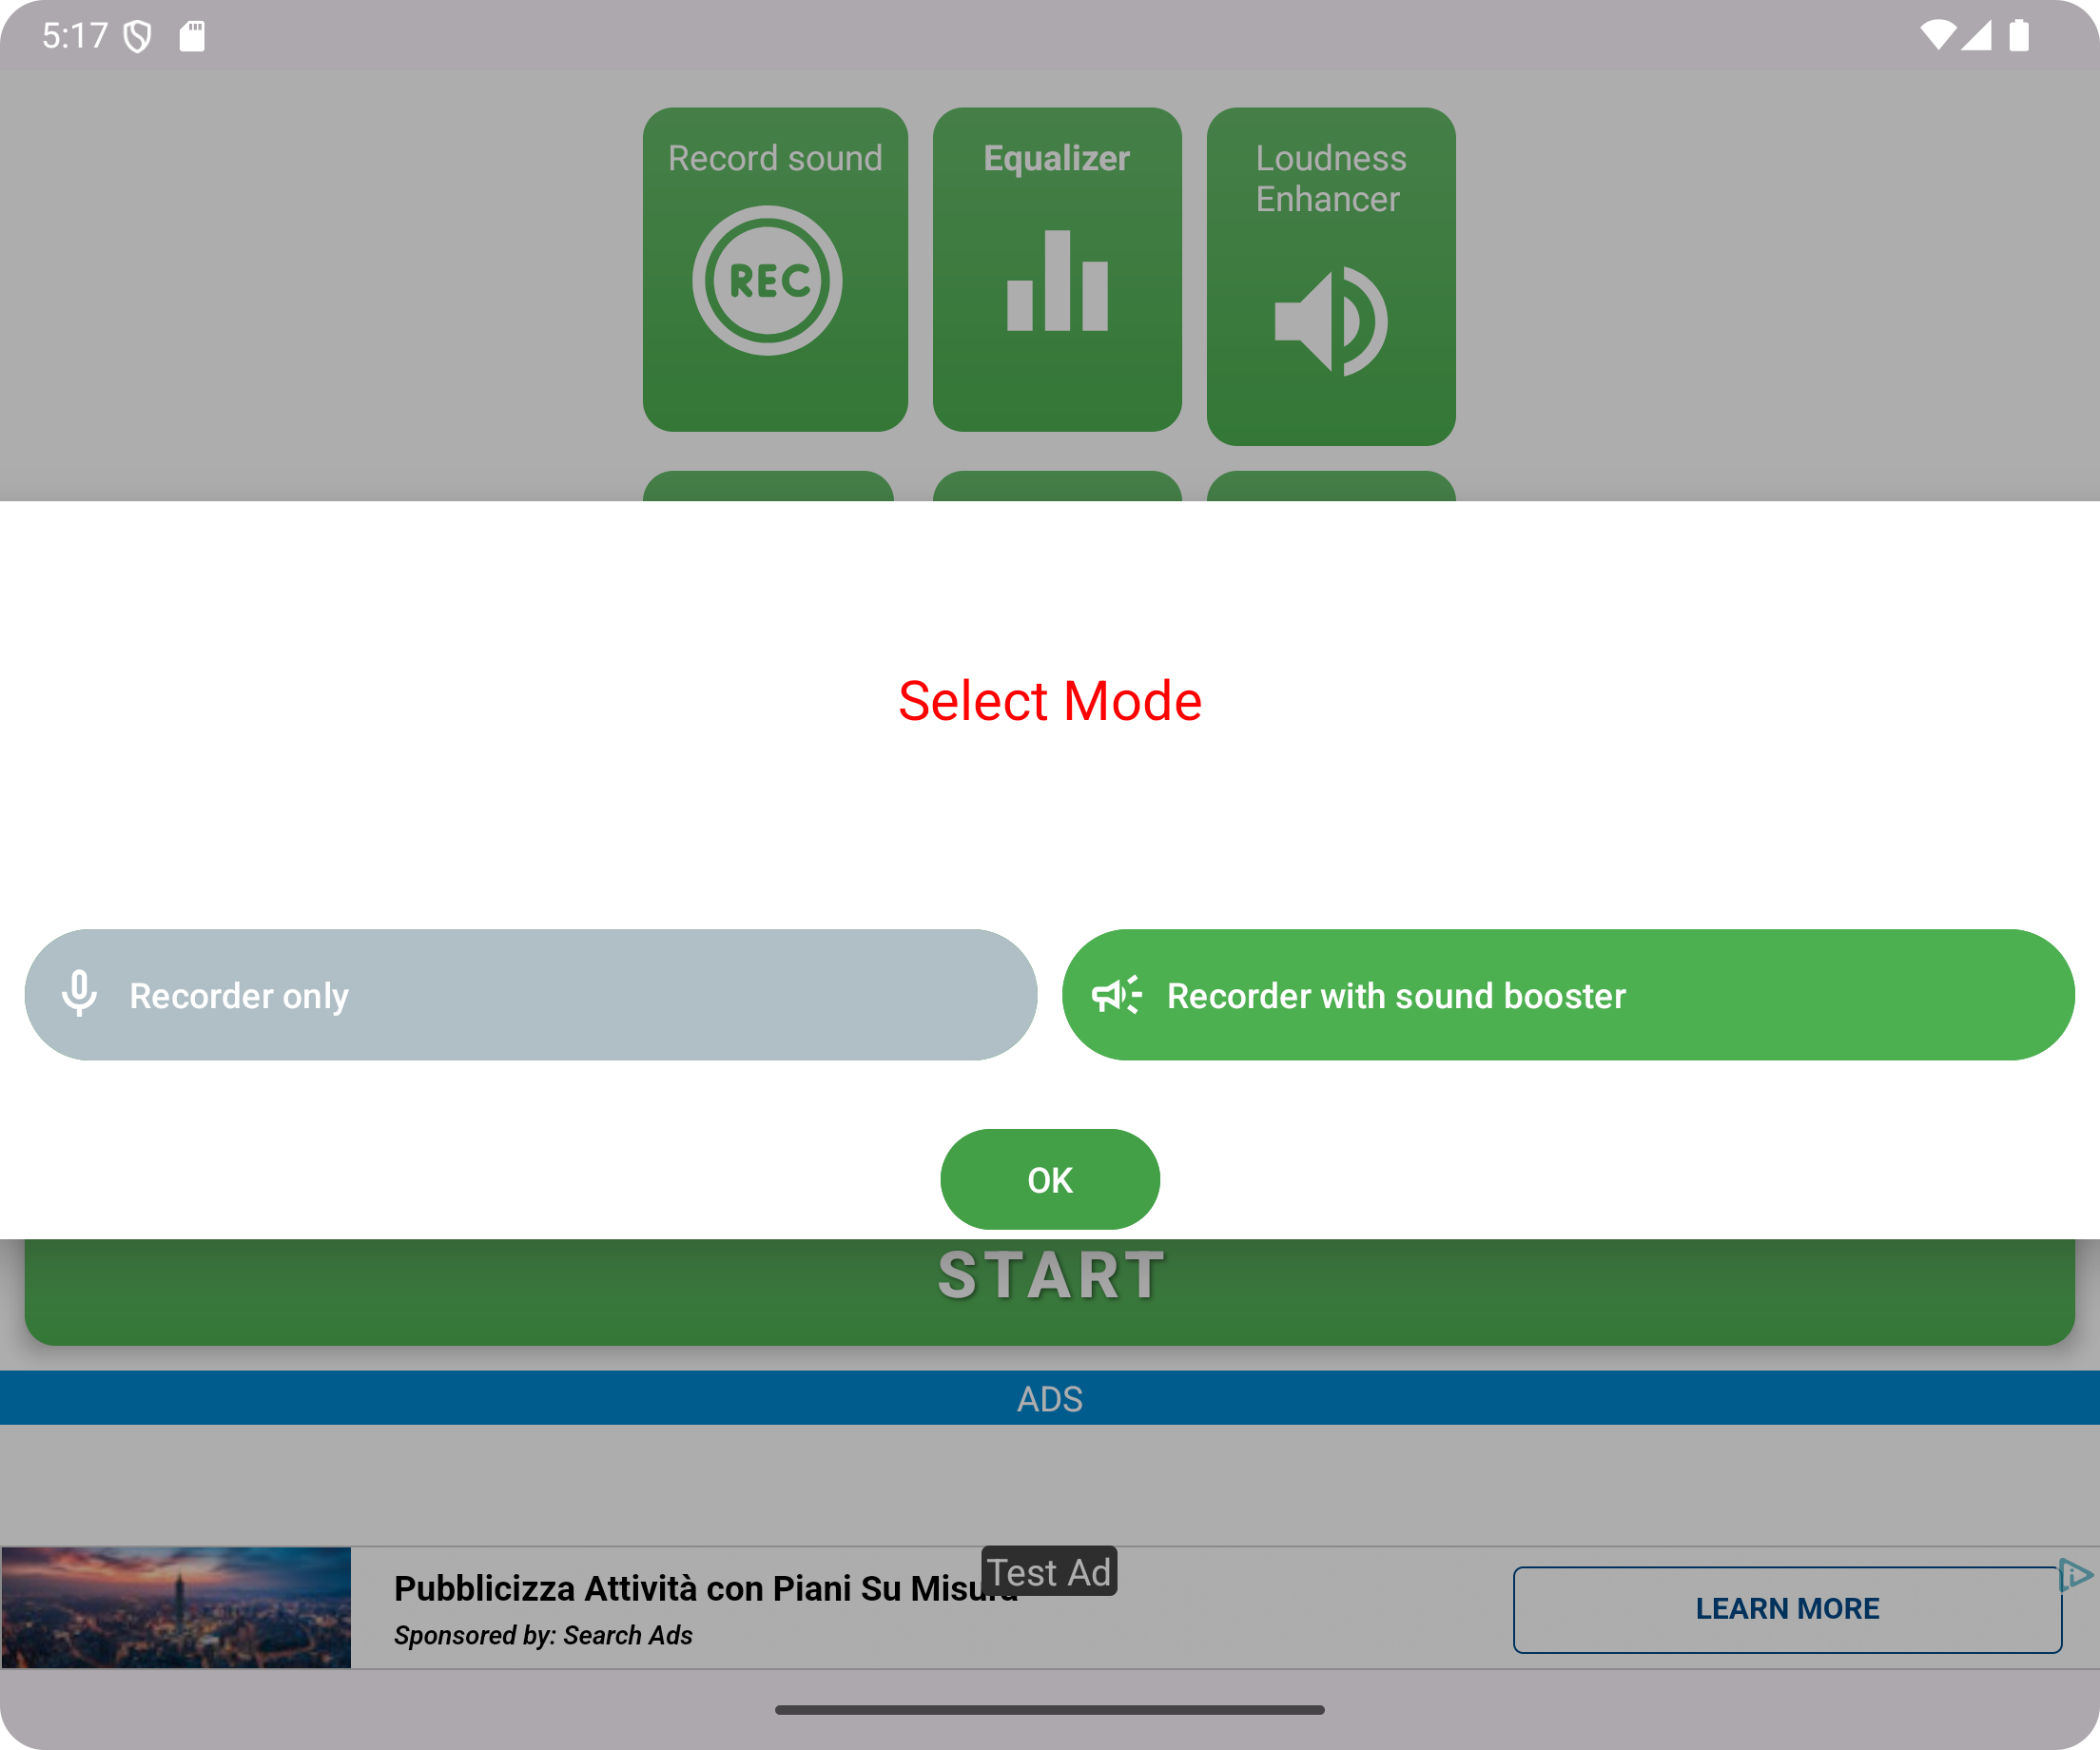2100x1750 pixels.
Task: Tap the battery icon in status bar
Action: [x=2019, y=36]
